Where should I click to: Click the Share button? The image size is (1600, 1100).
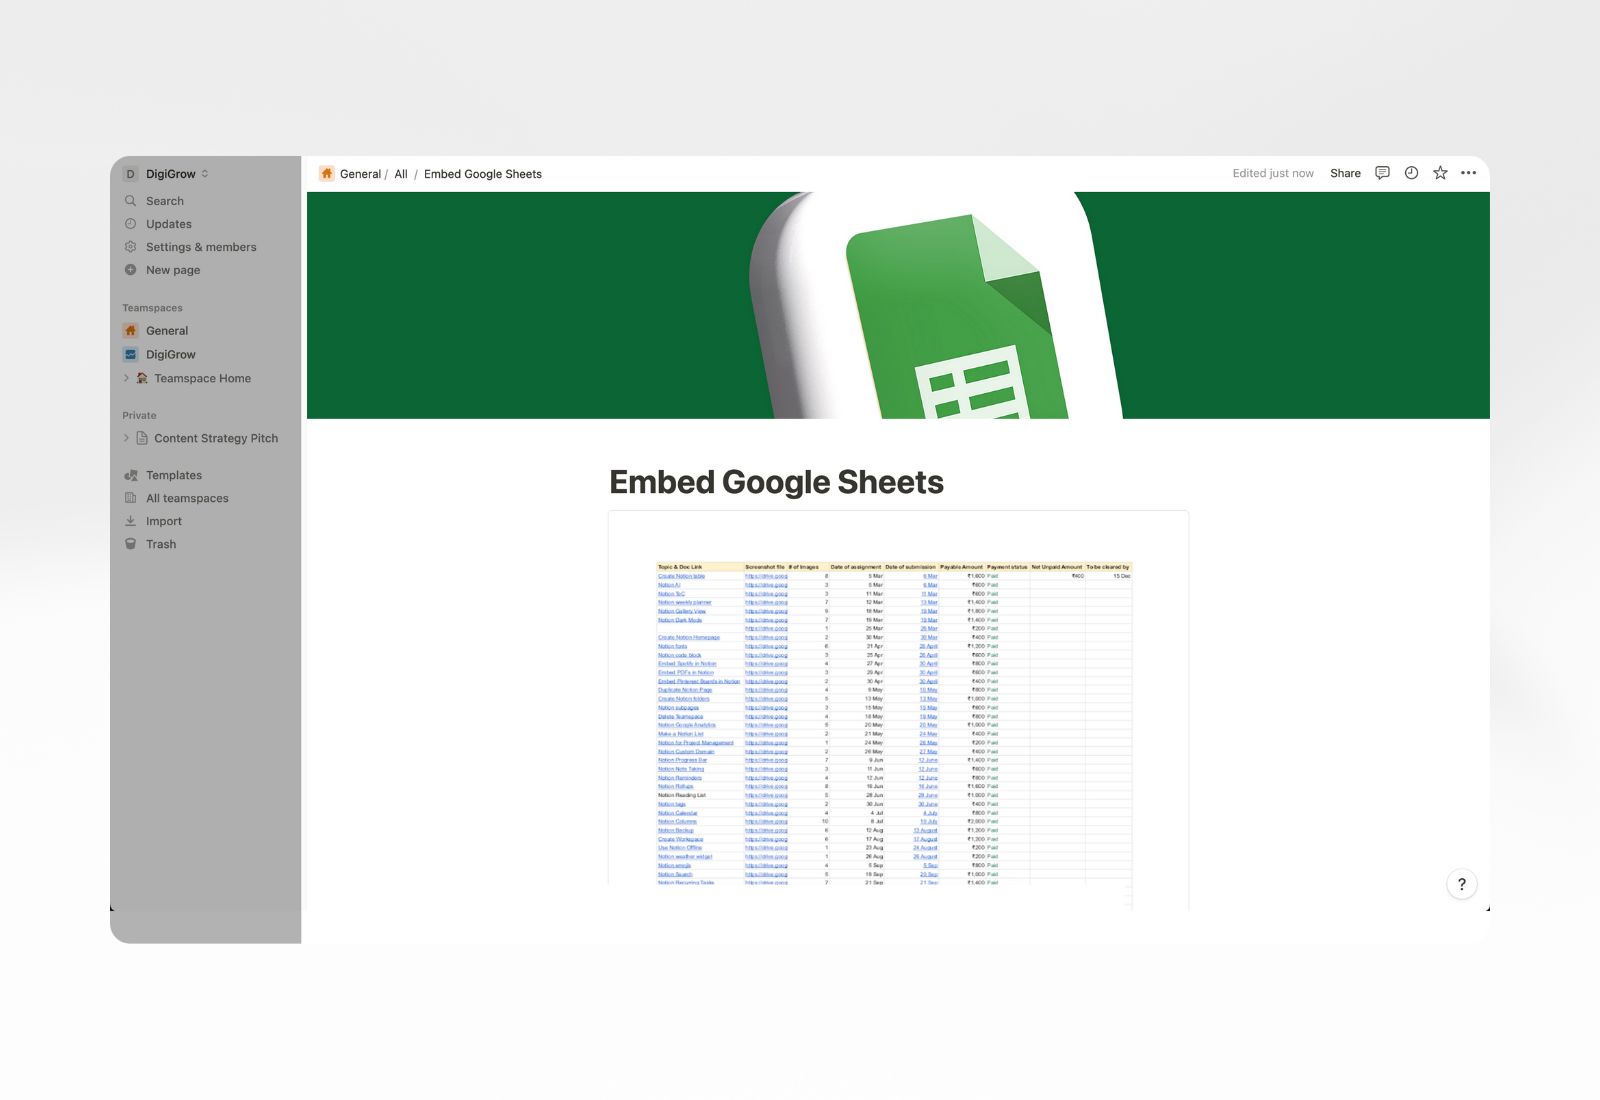pos(1345,174)
